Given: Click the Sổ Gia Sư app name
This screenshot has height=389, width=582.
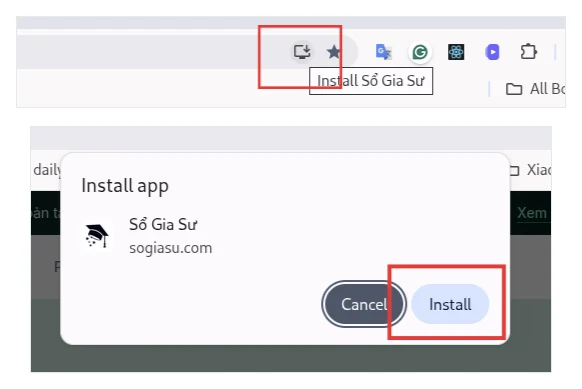Looking at the screenshot, I should click(163, 224).
